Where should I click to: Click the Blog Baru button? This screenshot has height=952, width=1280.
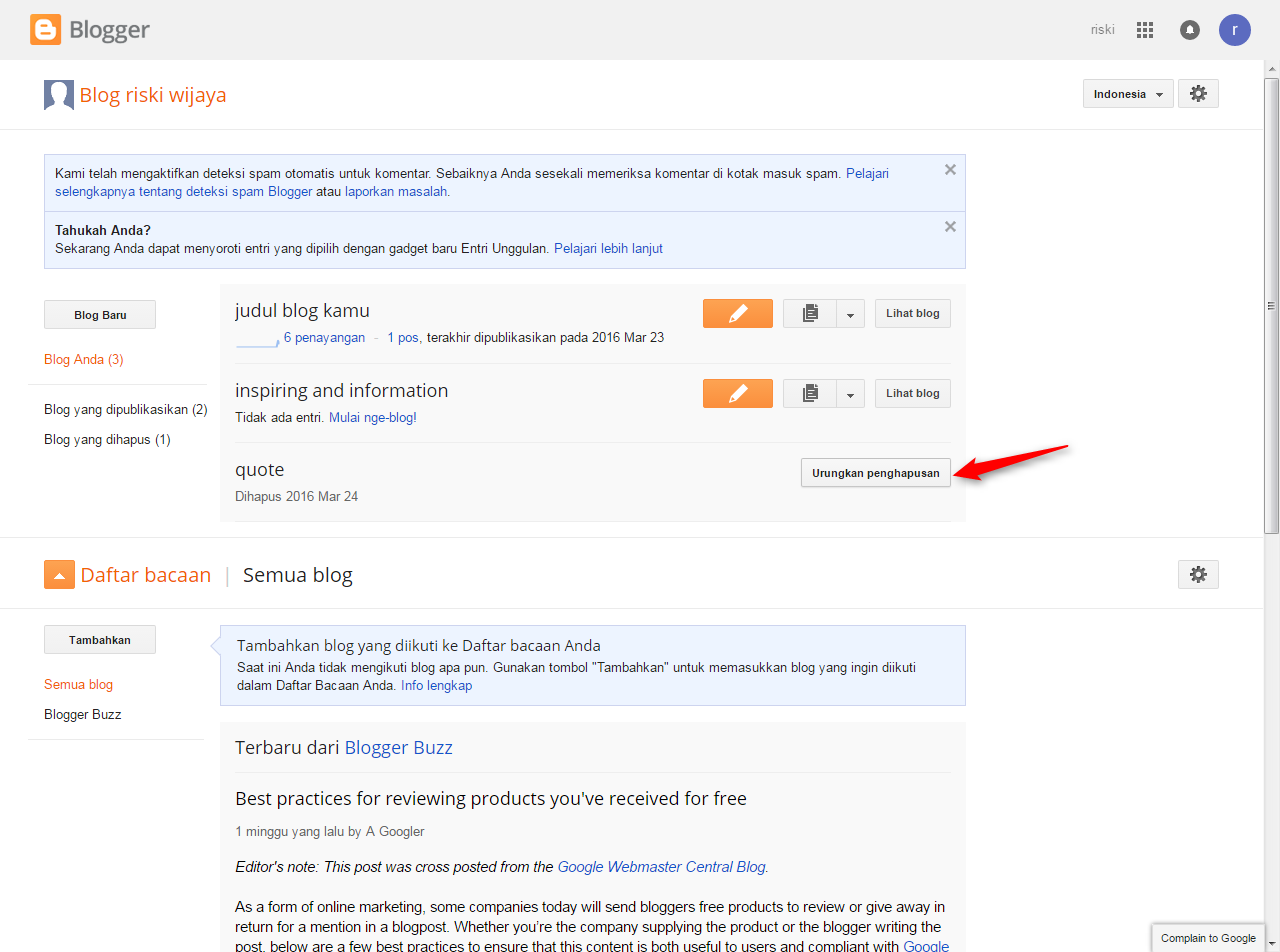(x=100, y=315)
